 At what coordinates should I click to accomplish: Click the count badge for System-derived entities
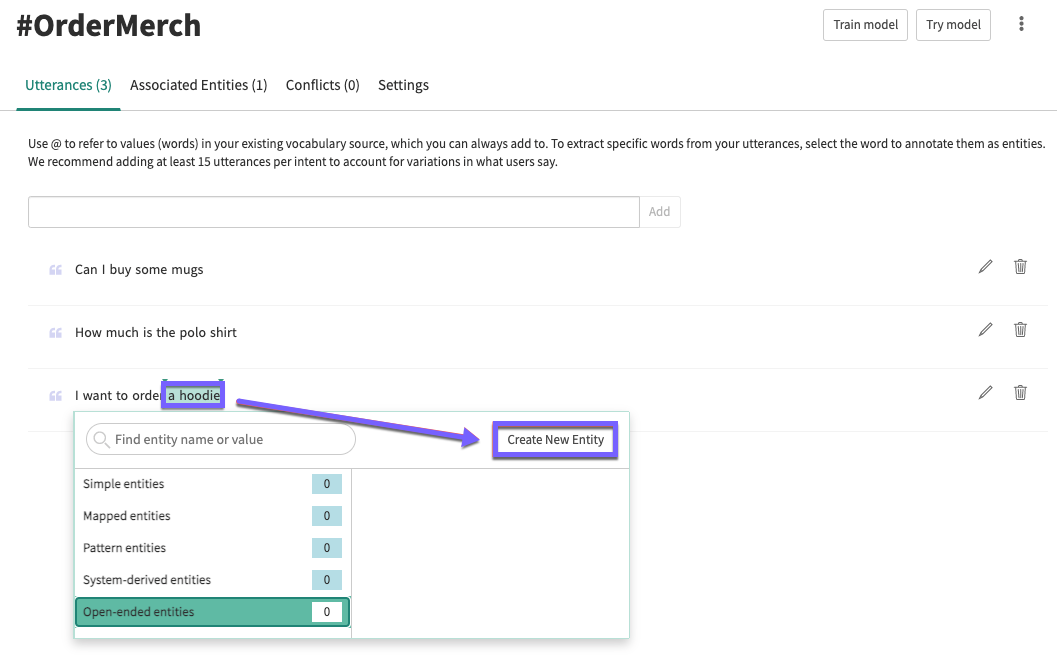click(327, 580)
